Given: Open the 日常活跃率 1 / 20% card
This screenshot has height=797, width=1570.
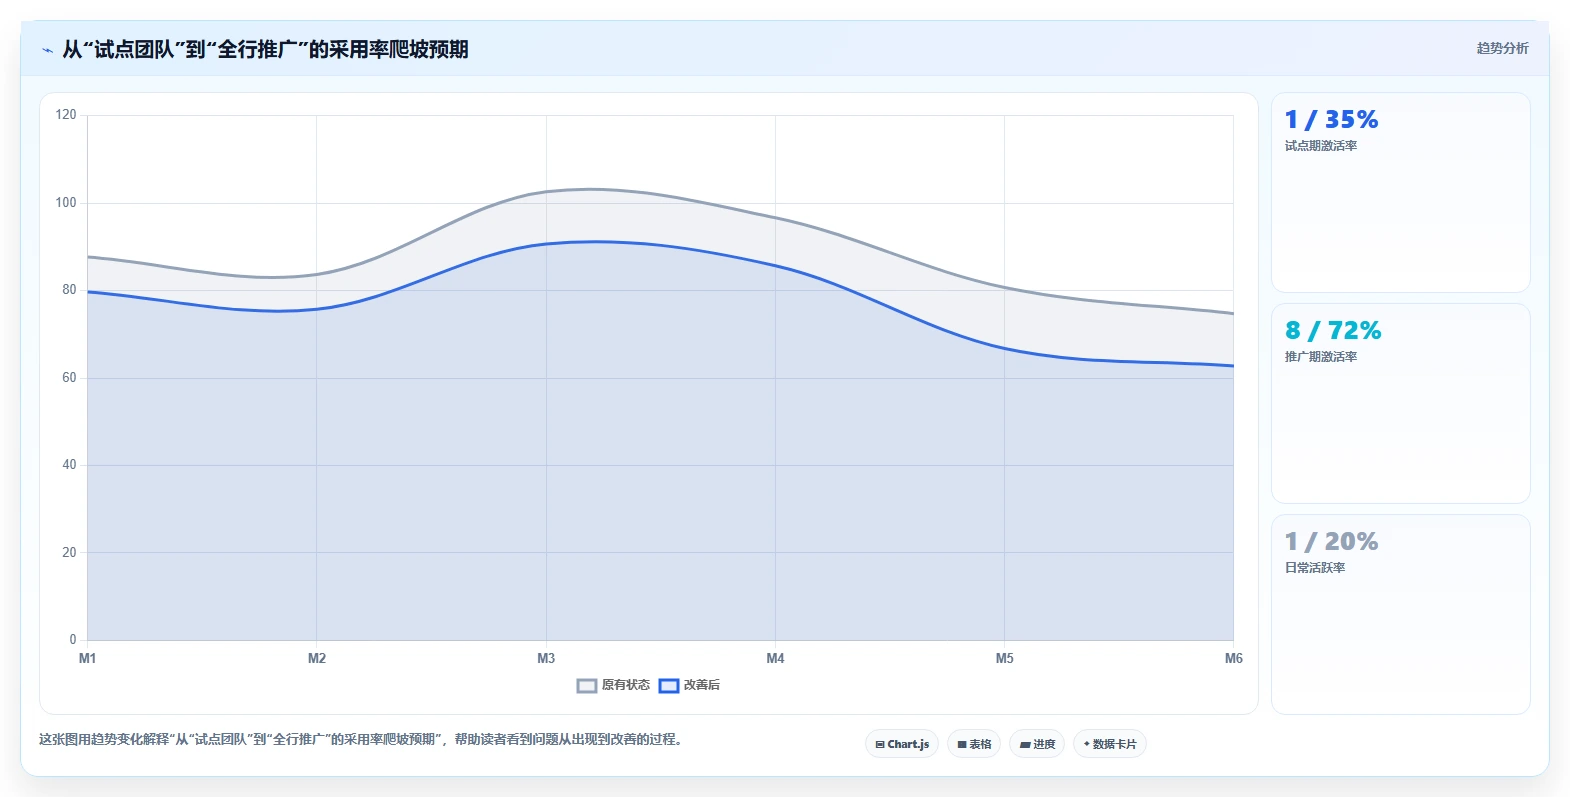Looking at the screenshot, I should point(1400,615).
